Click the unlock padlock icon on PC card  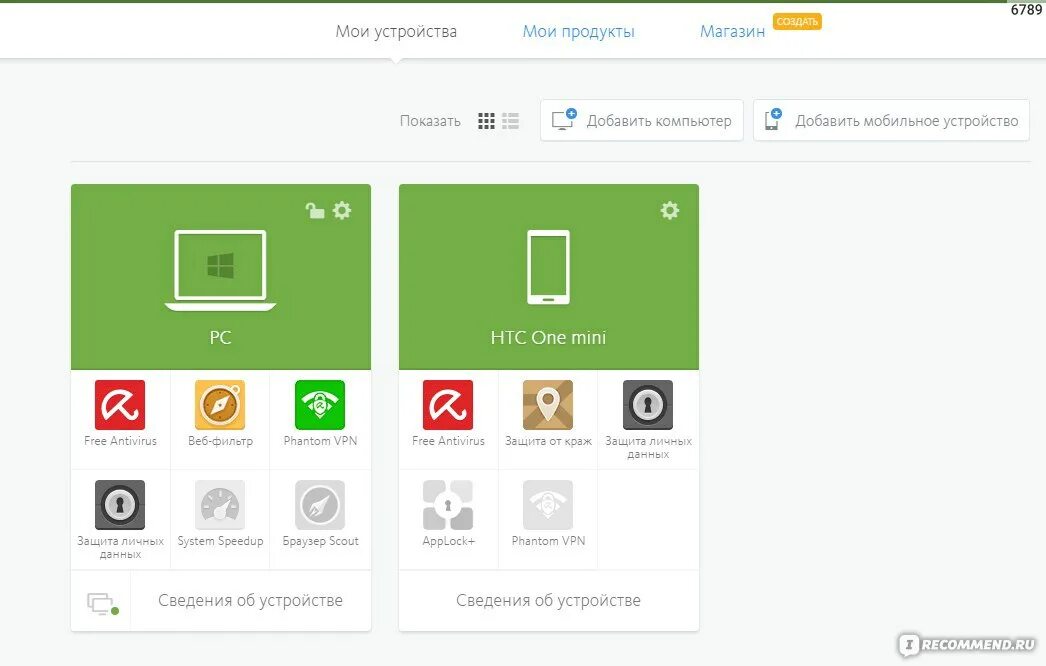[x=315, y=211]
